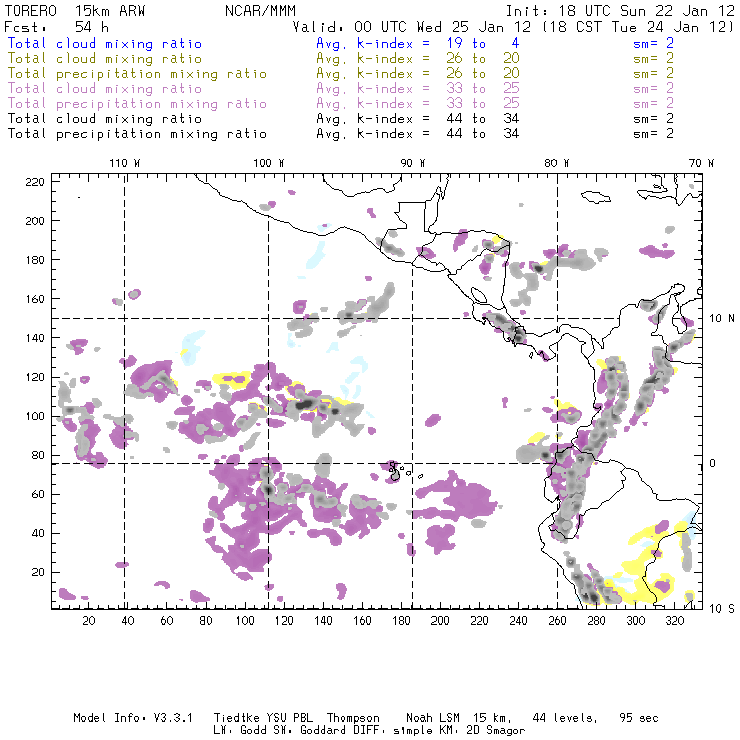Click the '100 W' longitude label
Image resolution: width=740 pixels, height=740 pixels.
269,163
